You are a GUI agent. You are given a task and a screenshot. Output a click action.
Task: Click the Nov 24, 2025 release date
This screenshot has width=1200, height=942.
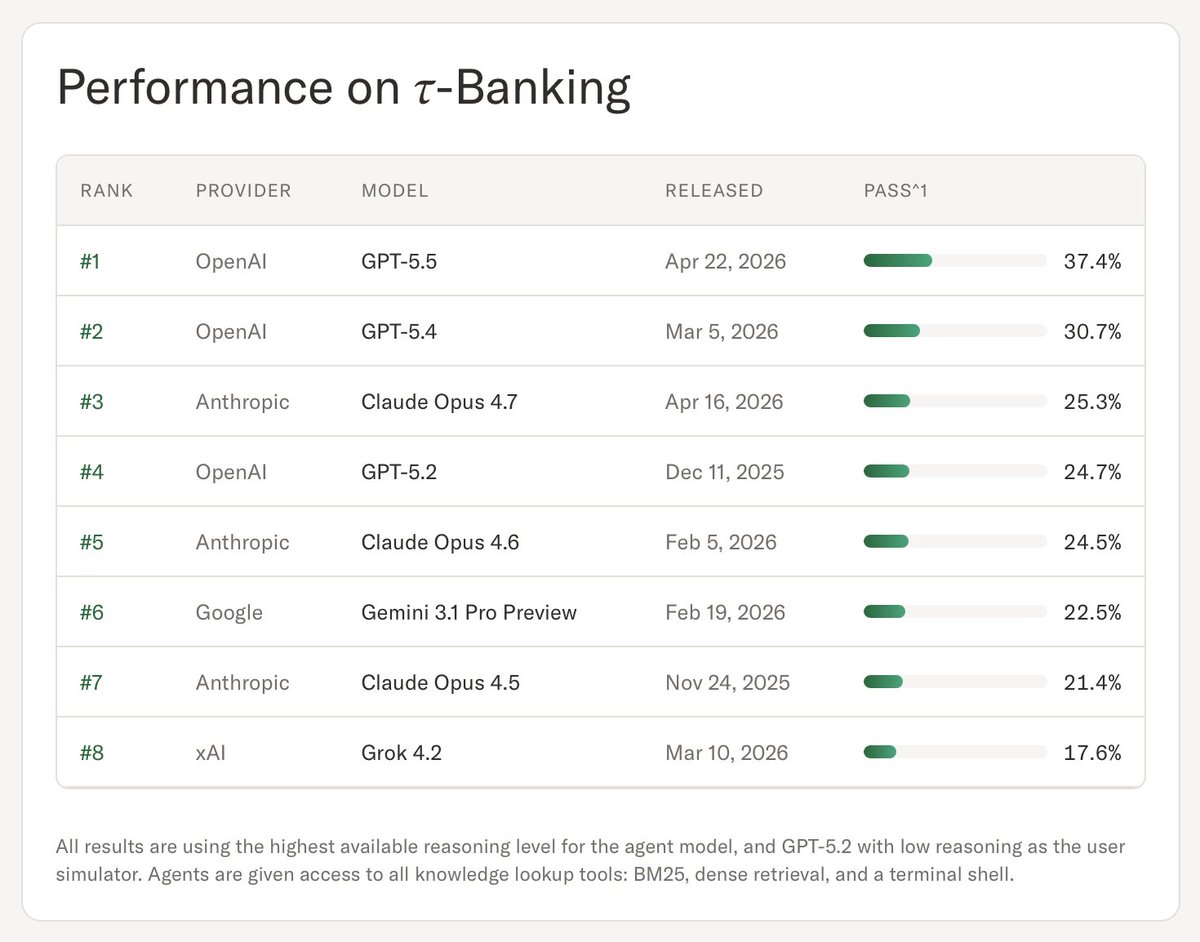coord(727,682)
